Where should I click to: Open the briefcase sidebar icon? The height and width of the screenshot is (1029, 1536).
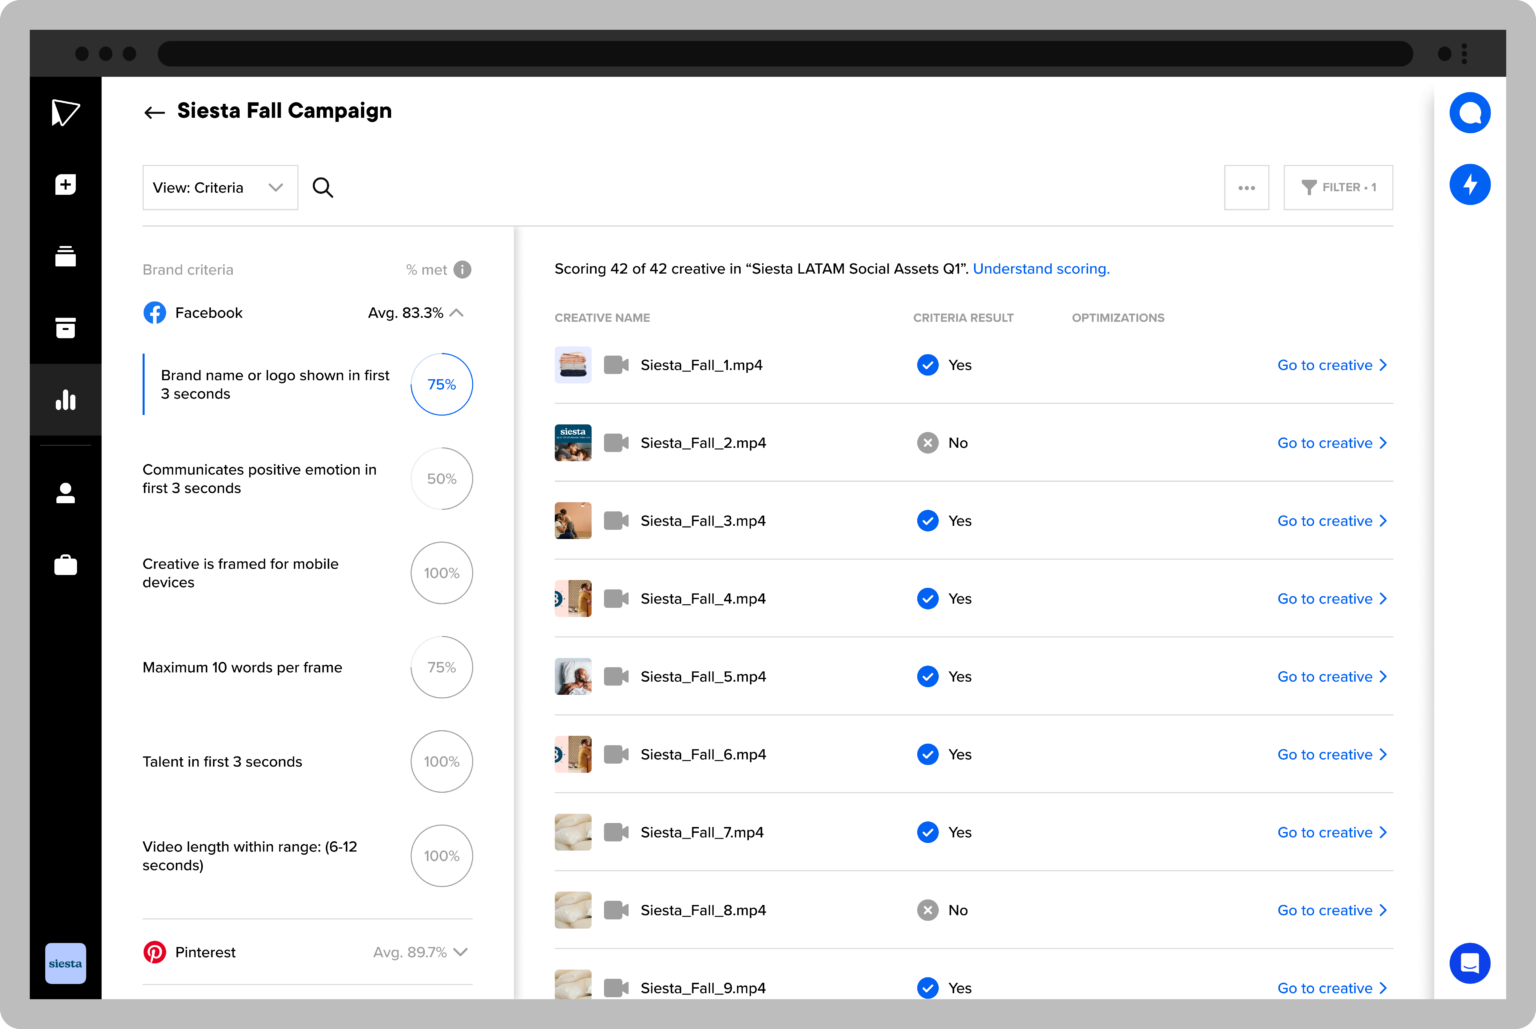pyautogui.click(x=66, y=566)
